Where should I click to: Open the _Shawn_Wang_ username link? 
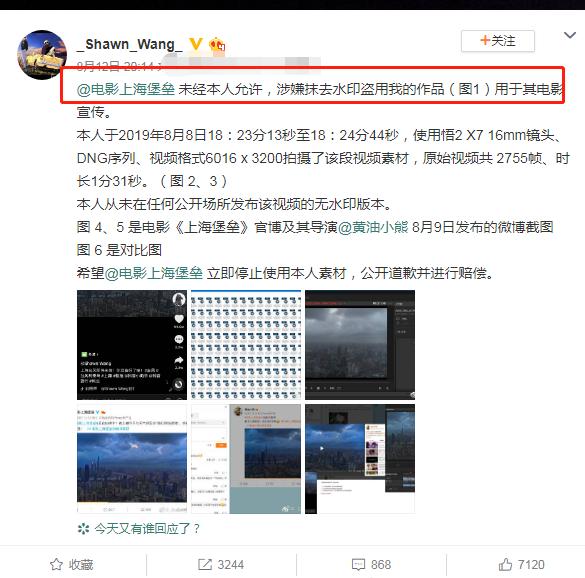pos(130,44)
